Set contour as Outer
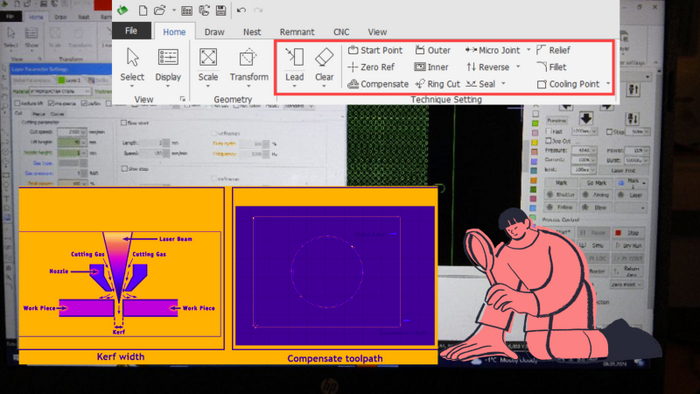Viewport: 700px width, 394px height. [x=433, y=50]
